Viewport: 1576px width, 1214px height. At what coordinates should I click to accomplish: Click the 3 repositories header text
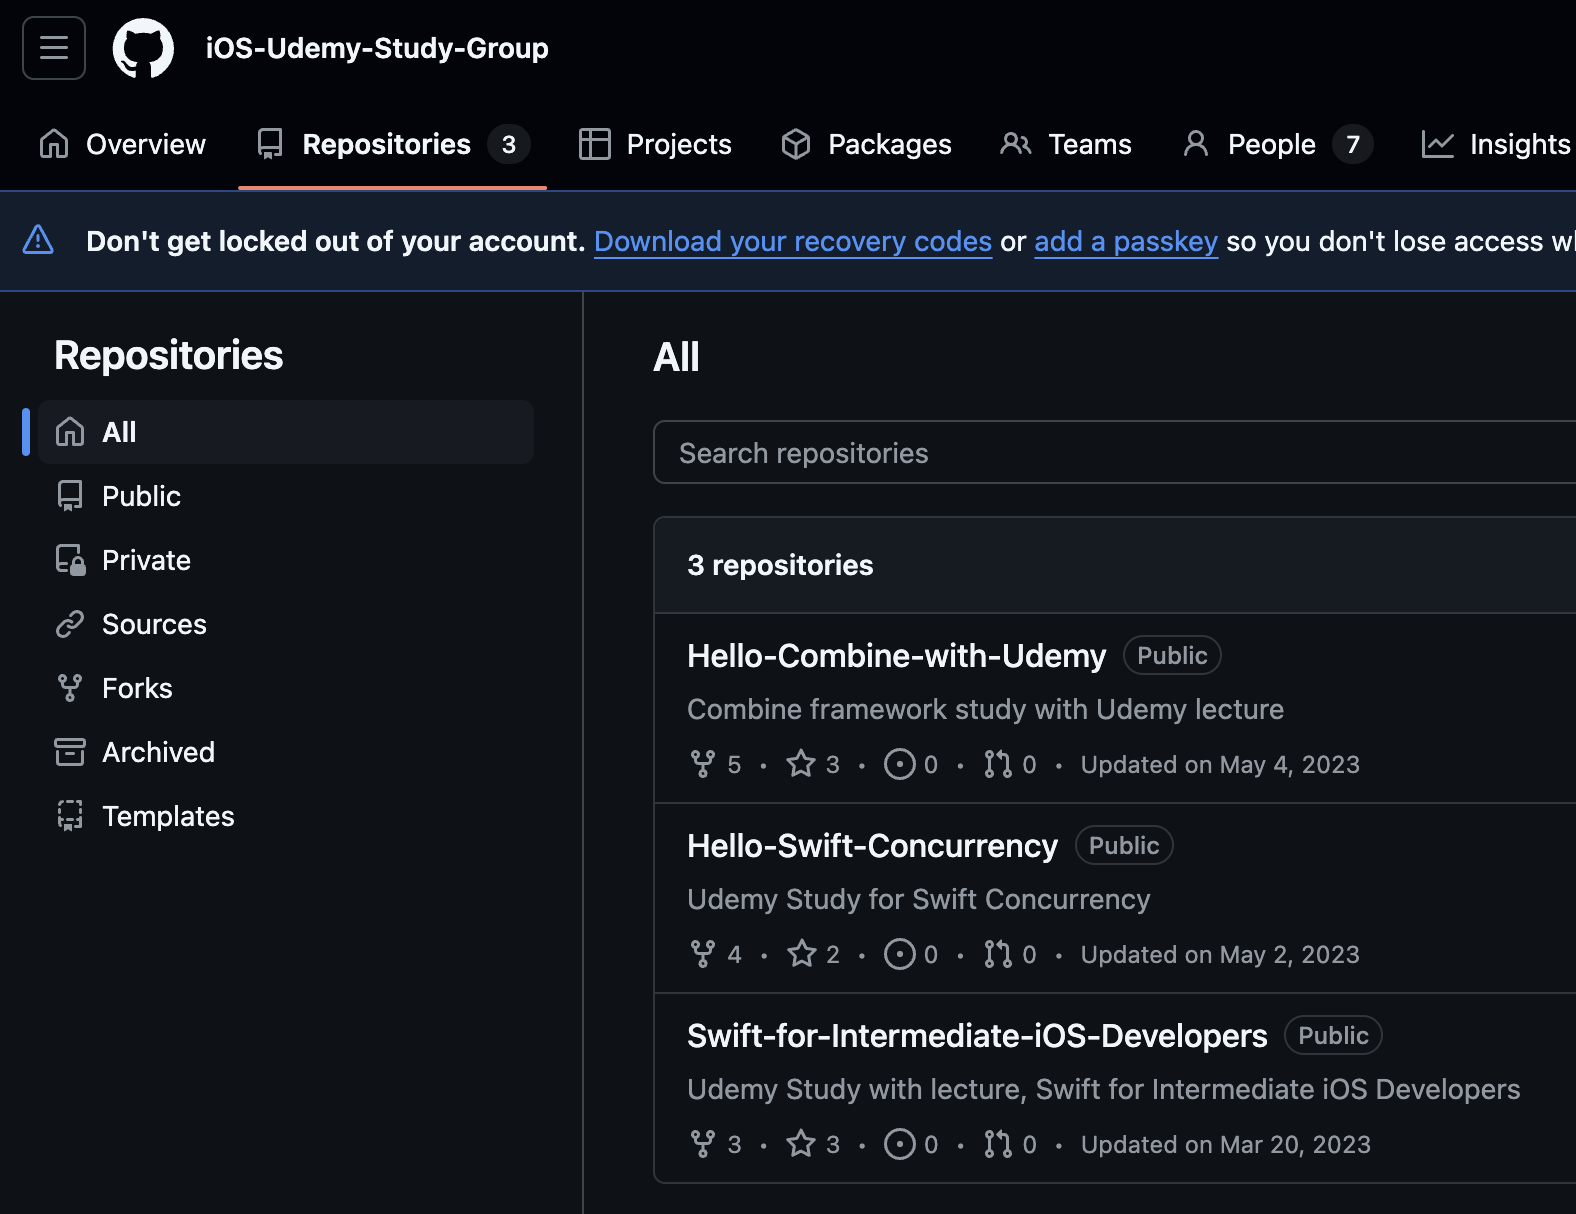click(x=780, y=565)
